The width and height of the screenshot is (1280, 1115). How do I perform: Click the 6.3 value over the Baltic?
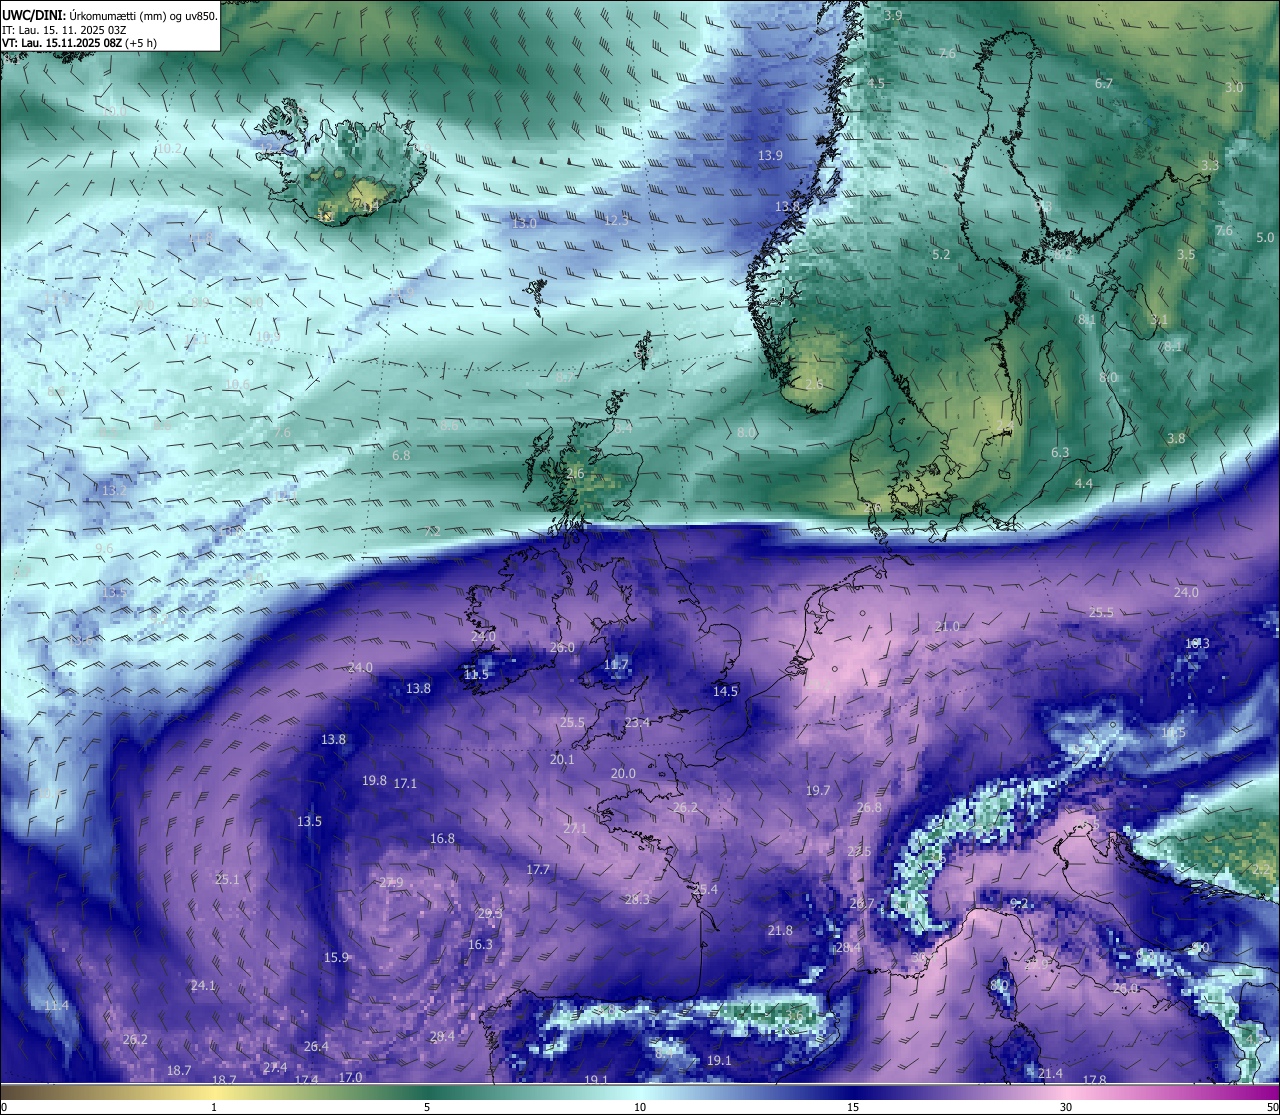[x=1060, y=452]
